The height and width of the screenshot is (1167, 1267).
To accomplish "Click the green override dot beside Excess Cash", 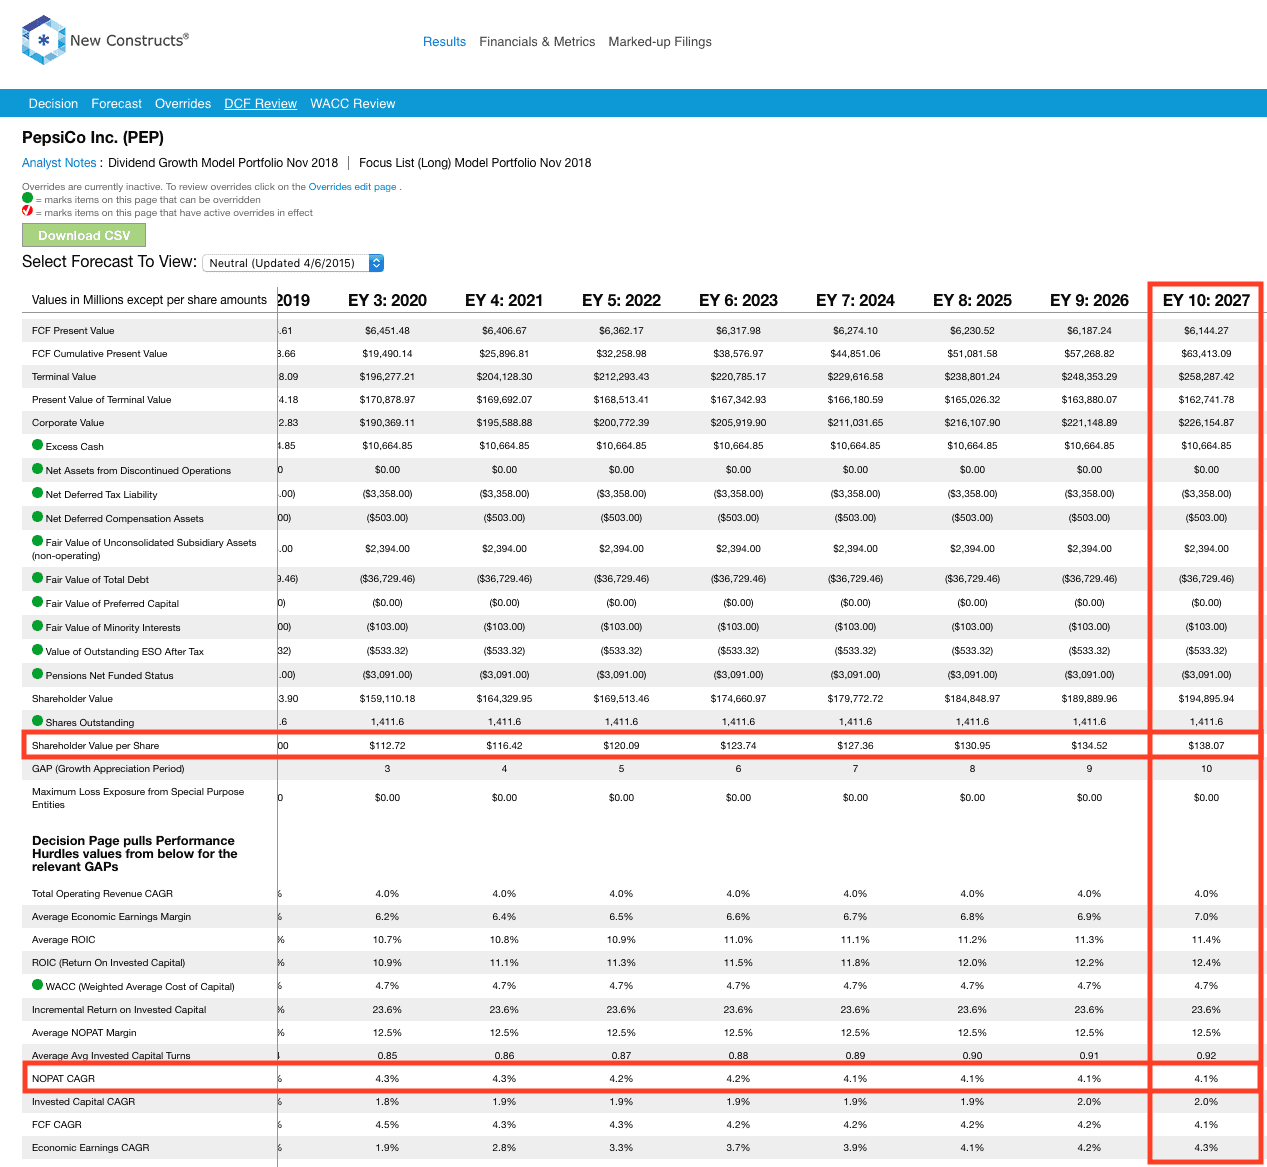I will [38, 445].
